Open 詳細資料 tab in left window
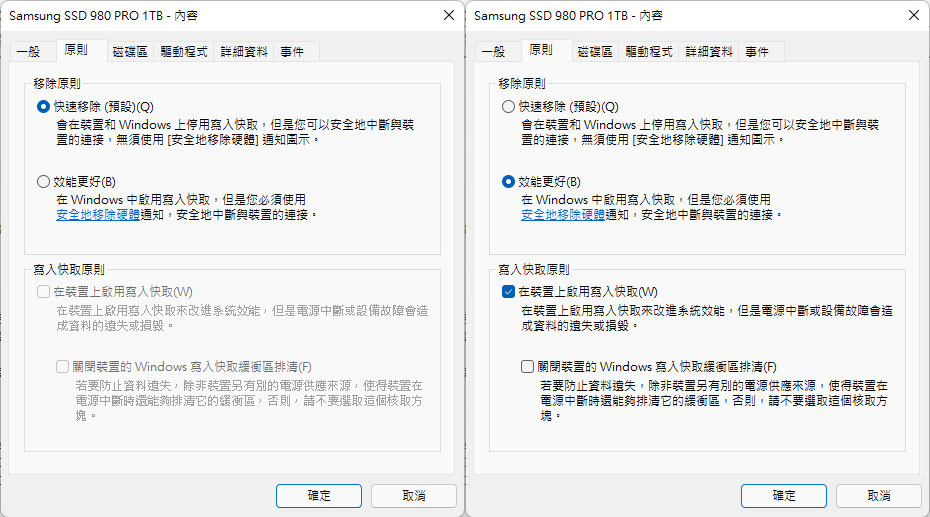The image size is (930, 517). pyautogui.click(x=244, y=52)
